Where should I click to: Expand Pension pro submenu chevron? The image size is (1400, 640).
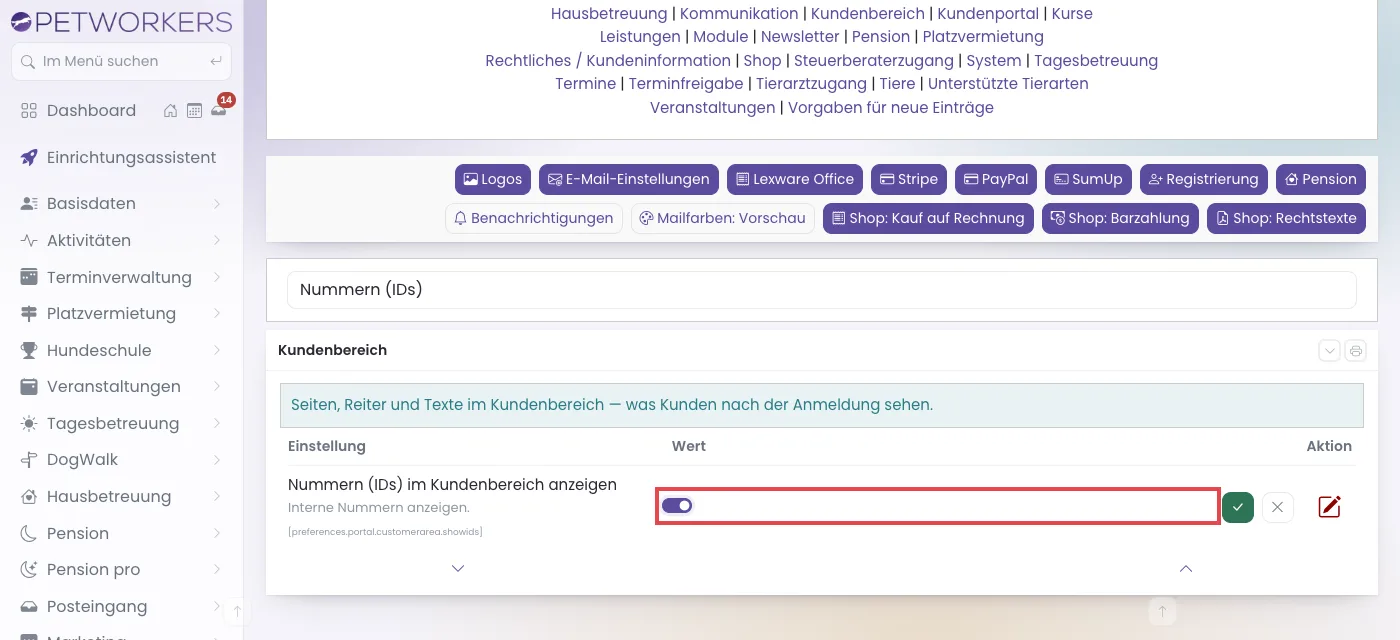tap(217, 570)
